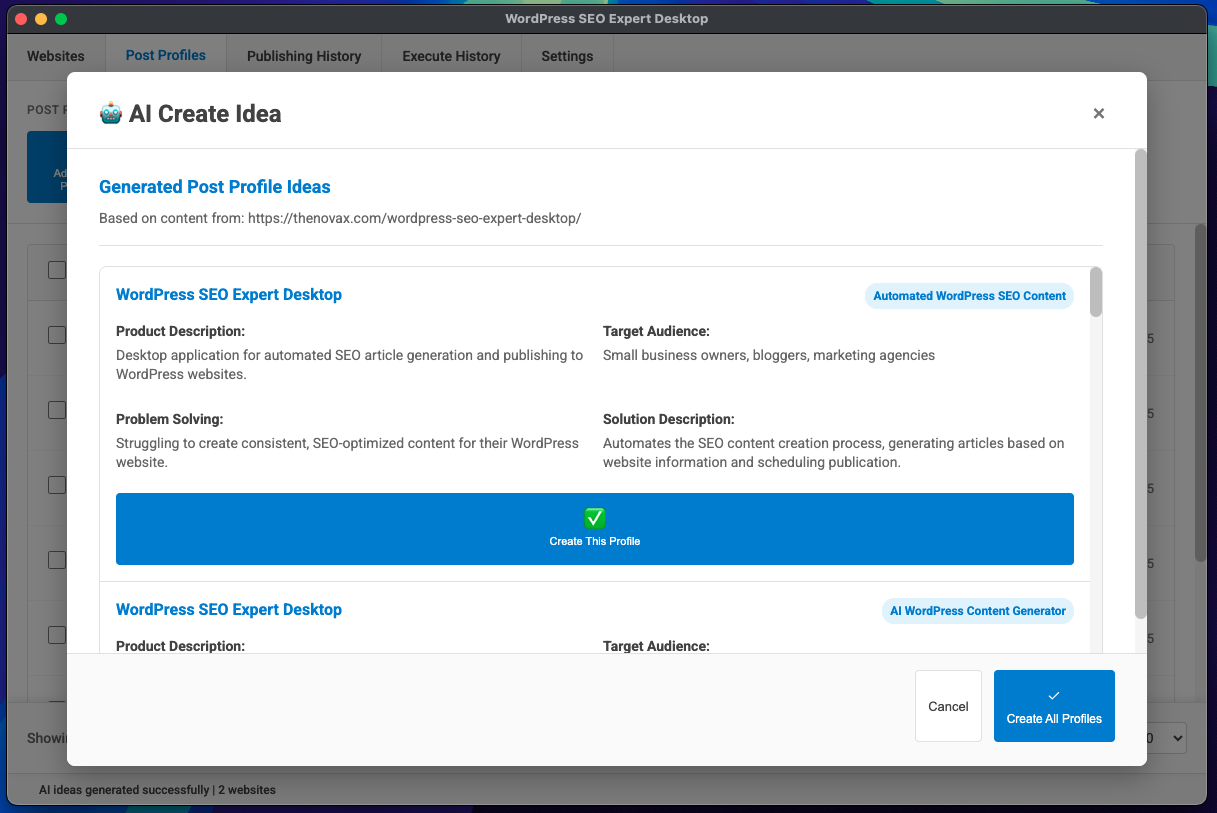The image size is (1217, 813).
Task: Click the card title beside AI WordPress Content Generator
Action: pos(229,610)
